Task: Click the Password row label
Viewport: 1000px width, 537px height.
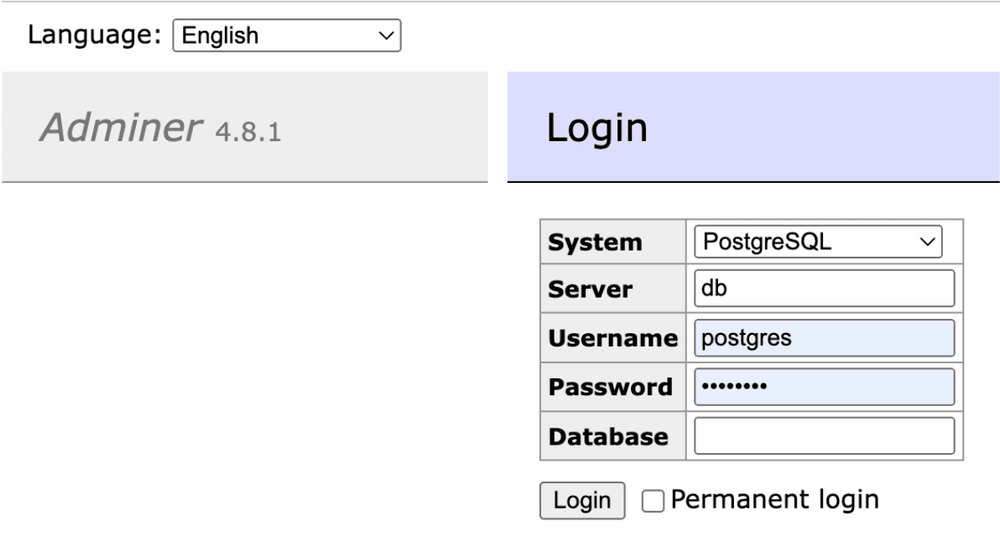Action: pyautogui.click(x=610, y=387)
